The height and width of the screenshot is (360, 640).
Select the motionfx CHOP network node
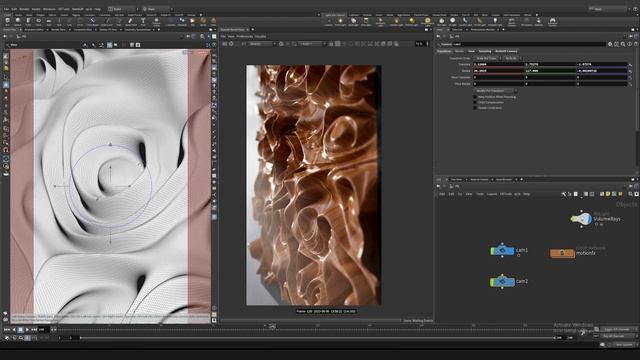pyautogui.click(x=562, y=253)
